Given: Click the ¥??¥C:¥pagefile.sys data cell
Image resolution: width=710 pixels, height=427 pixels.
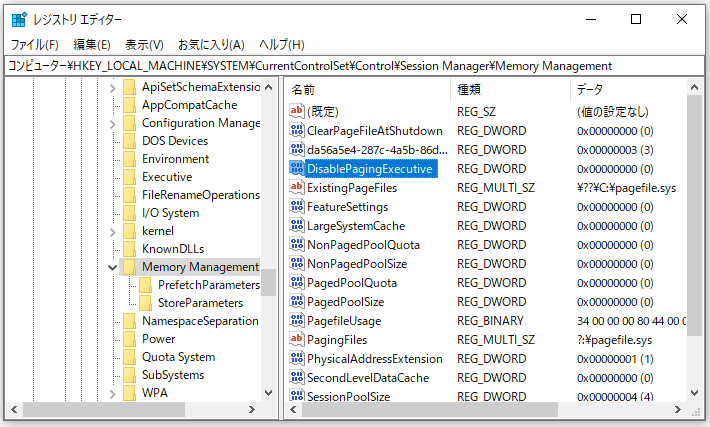Looking at the screenshot, I should tap(626, 188).
